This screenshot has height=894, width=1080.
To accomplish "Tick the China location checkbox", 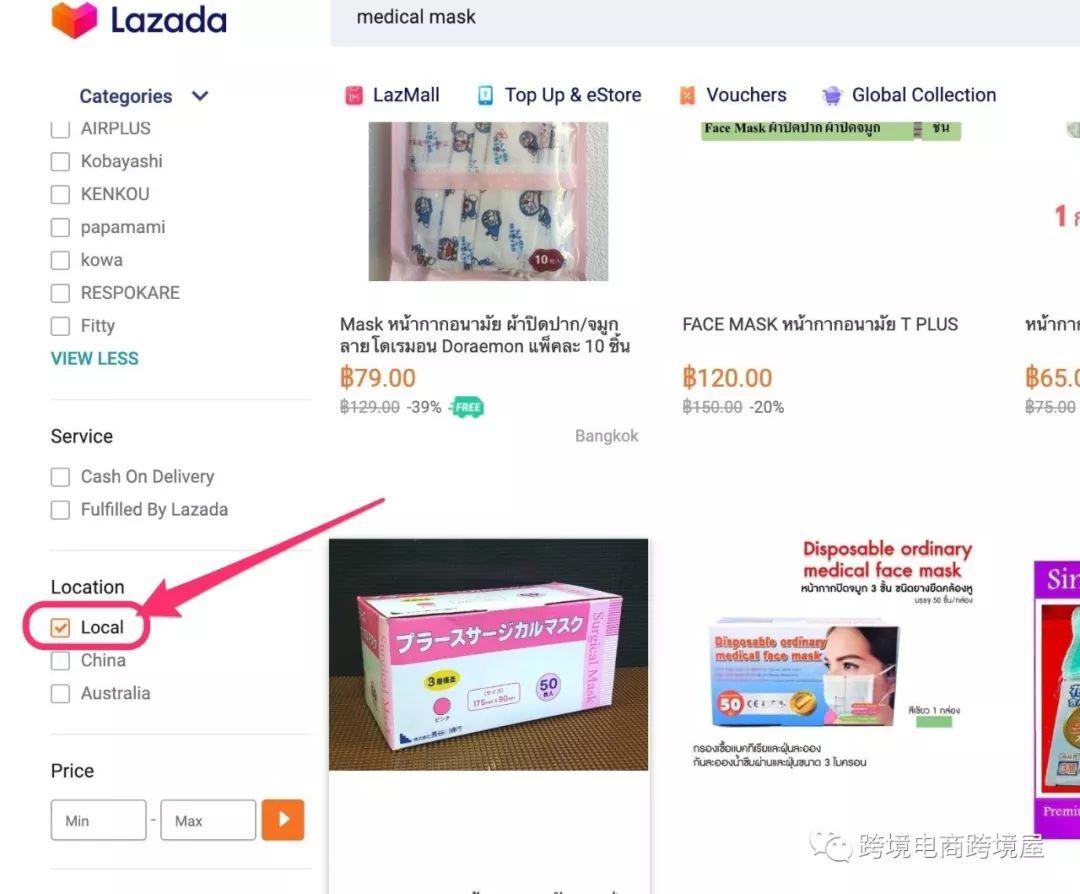I will pos(61,661).
